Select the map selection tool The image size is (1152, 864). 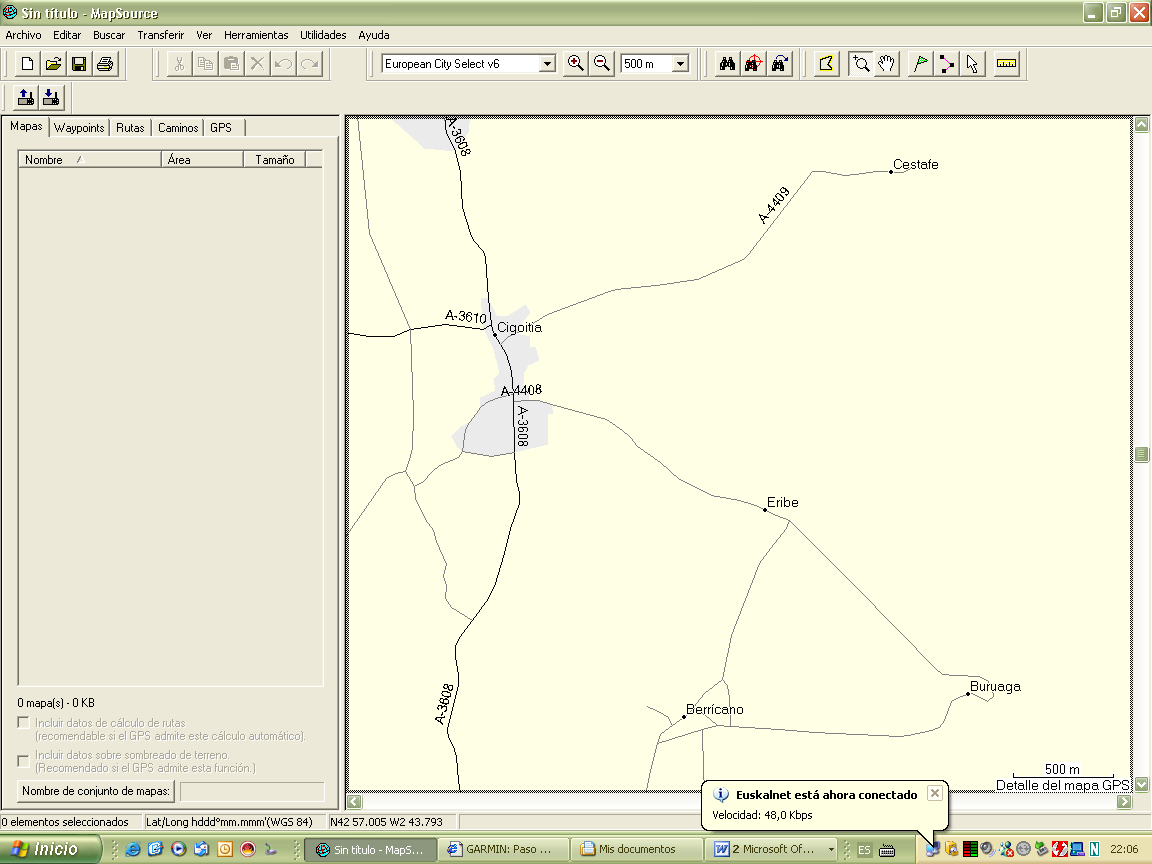coord(826,64)
